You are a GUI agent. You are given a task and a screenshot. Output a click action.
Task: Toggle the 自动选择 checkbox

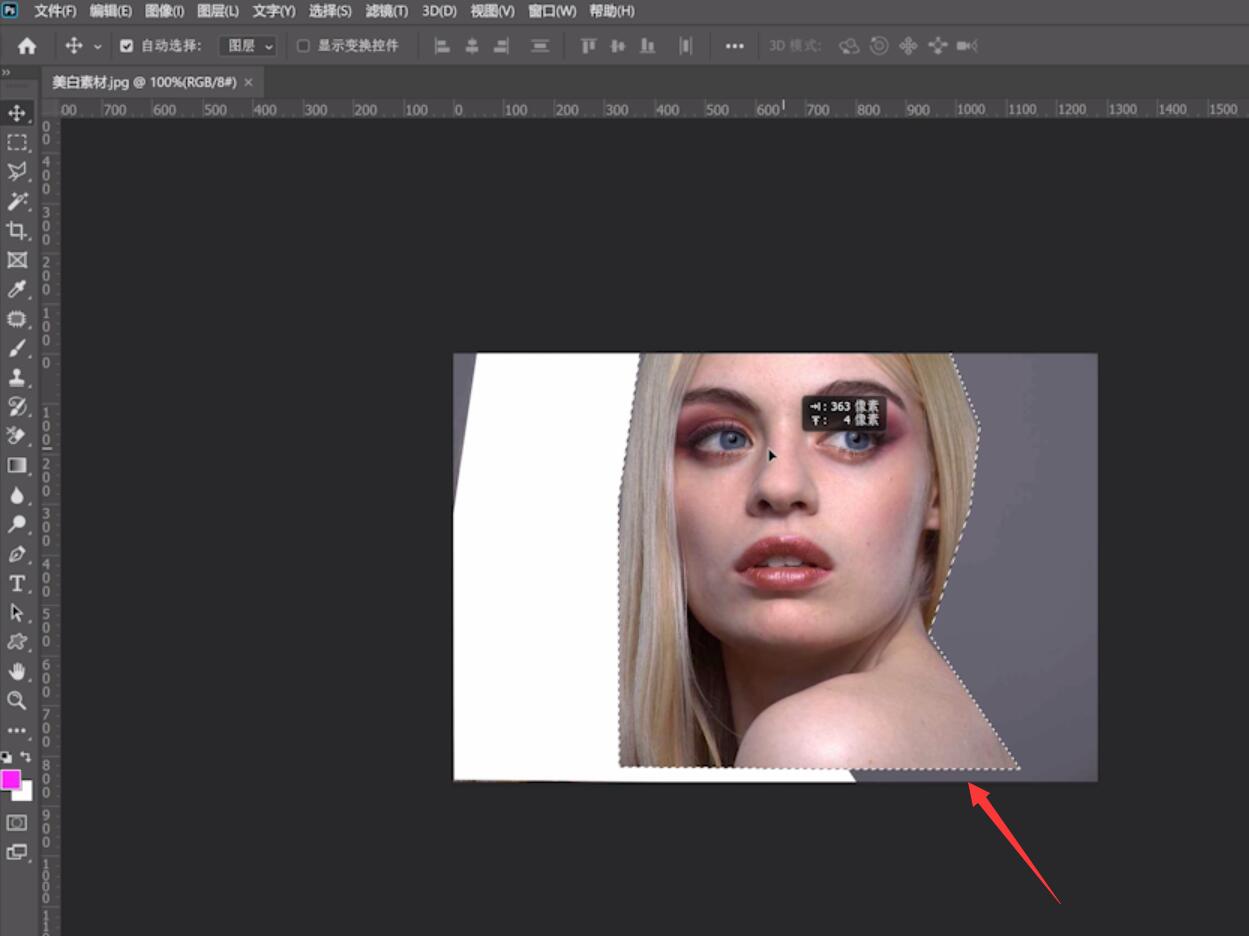127,46
